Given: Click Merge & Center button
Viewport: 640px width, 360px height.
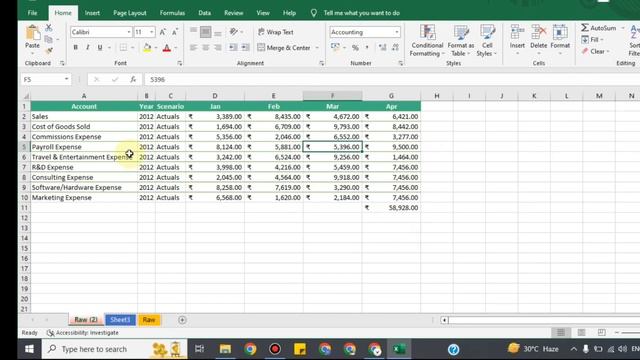Looking at the screenshot, I should tap(284, 48).
